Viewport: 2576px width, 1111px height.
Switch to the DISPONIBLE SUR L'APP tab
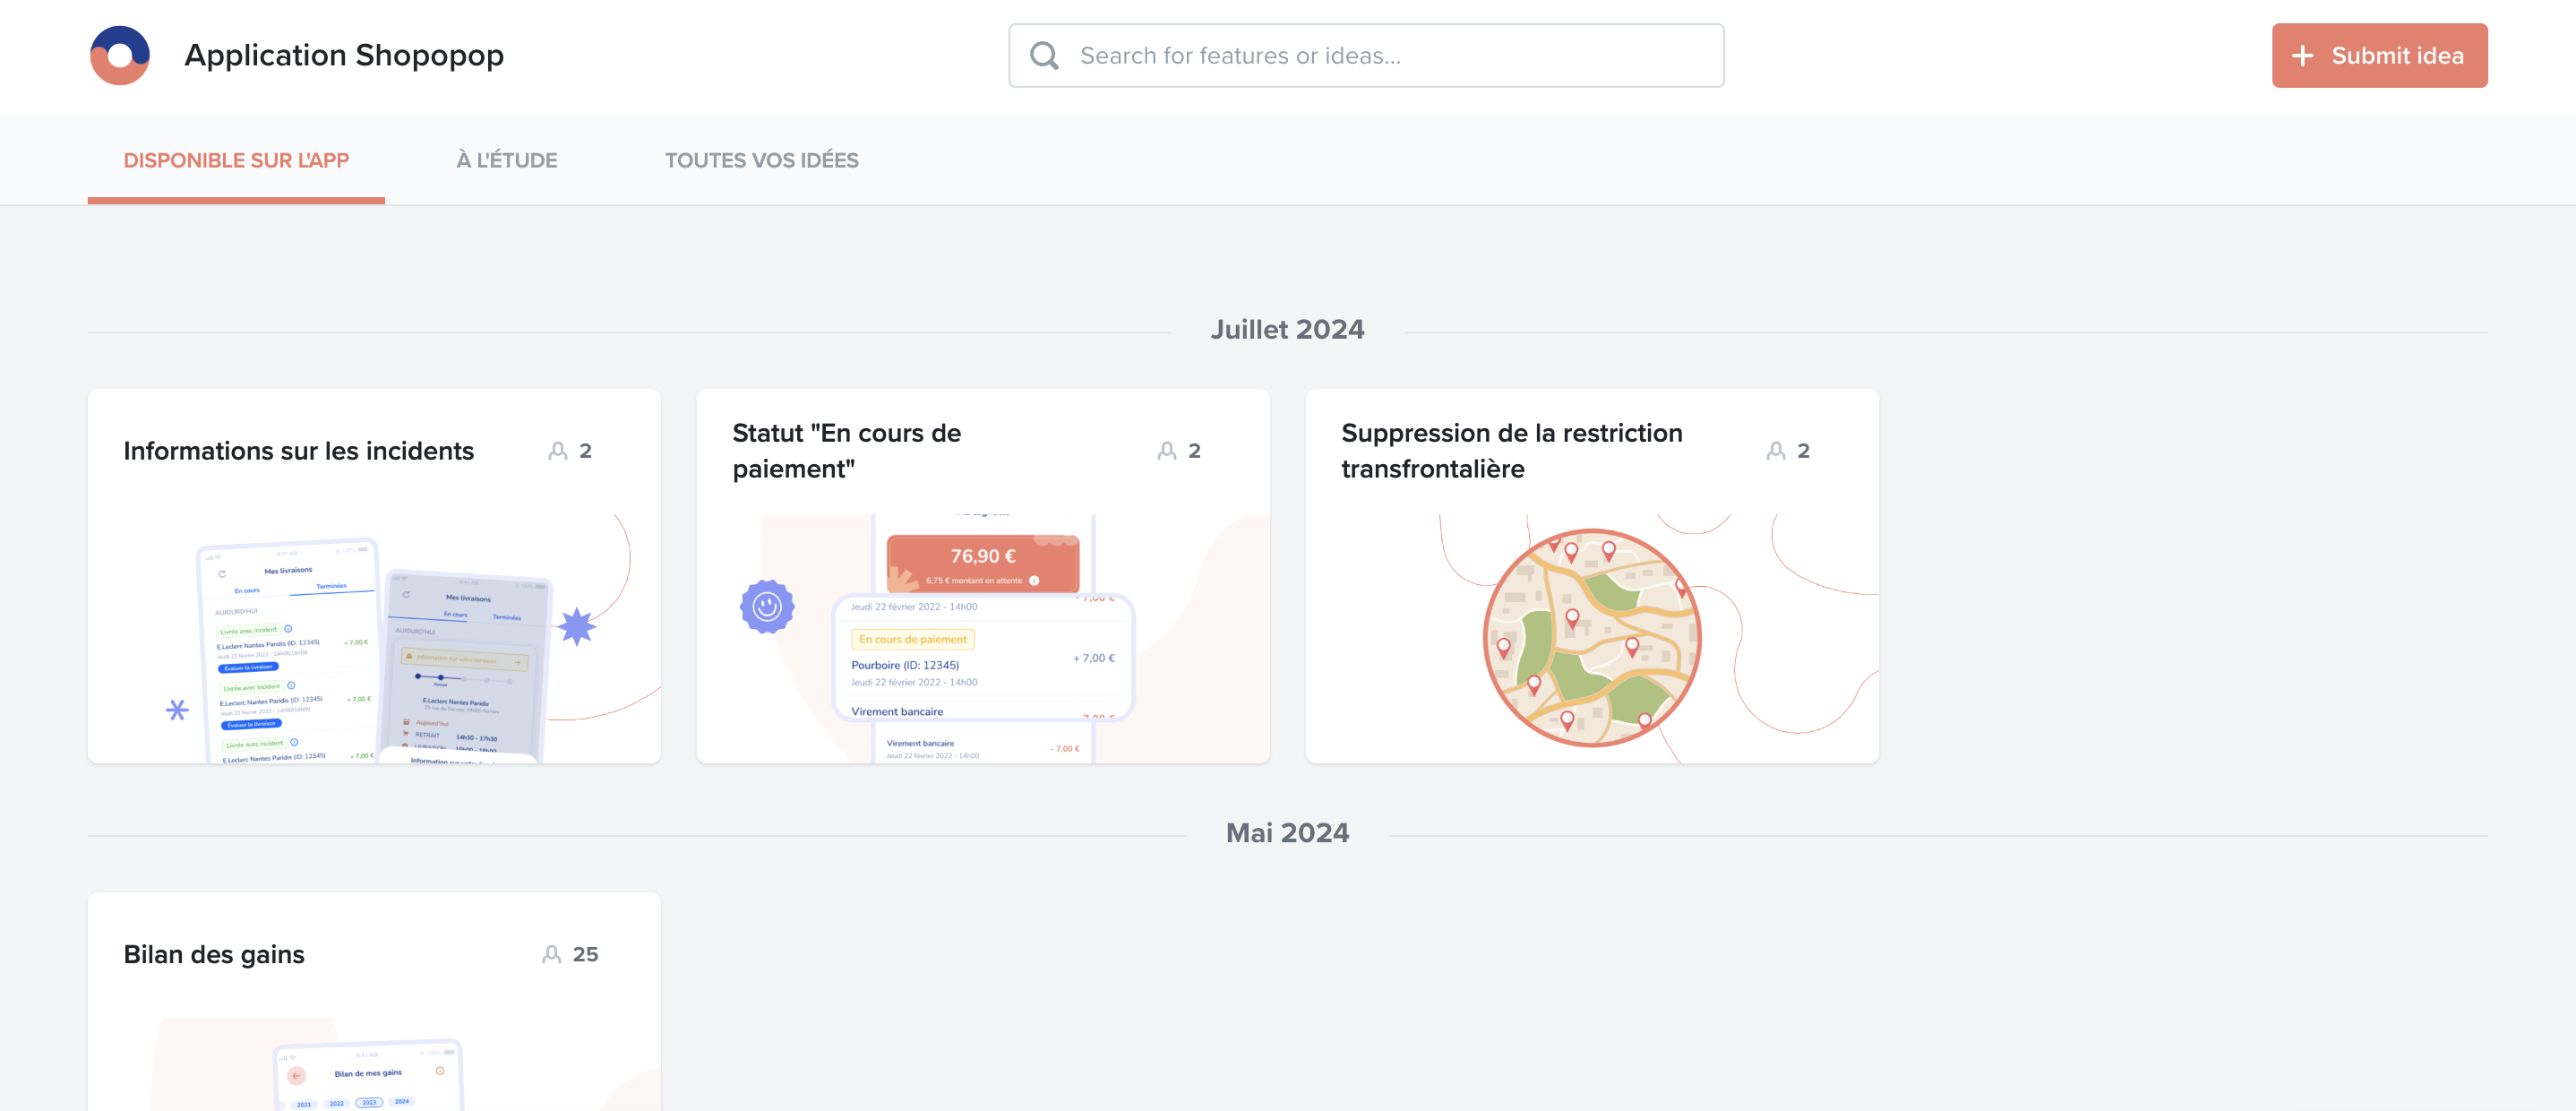click(x=236, y=161)
